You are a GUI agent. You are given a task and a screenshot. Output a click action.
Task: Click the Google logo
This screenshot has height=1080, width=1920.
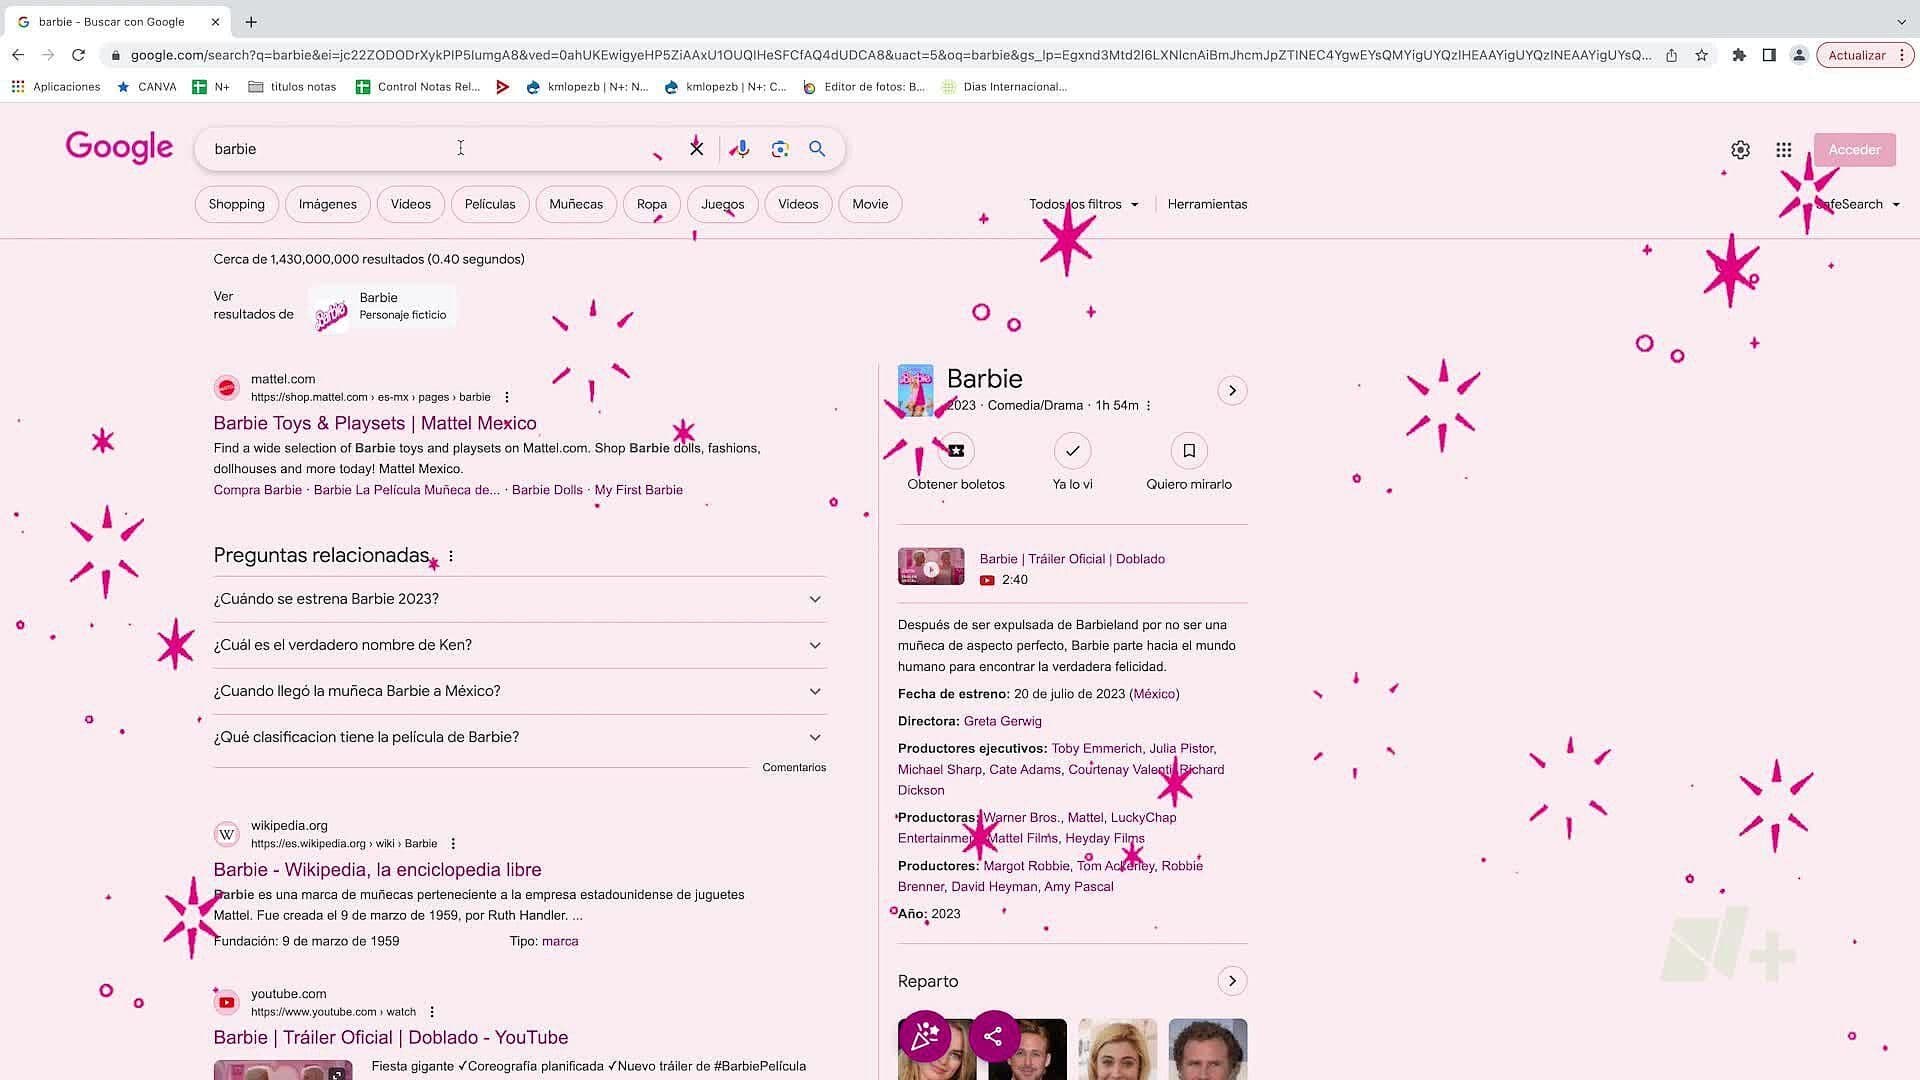click(x=119, y=148)
